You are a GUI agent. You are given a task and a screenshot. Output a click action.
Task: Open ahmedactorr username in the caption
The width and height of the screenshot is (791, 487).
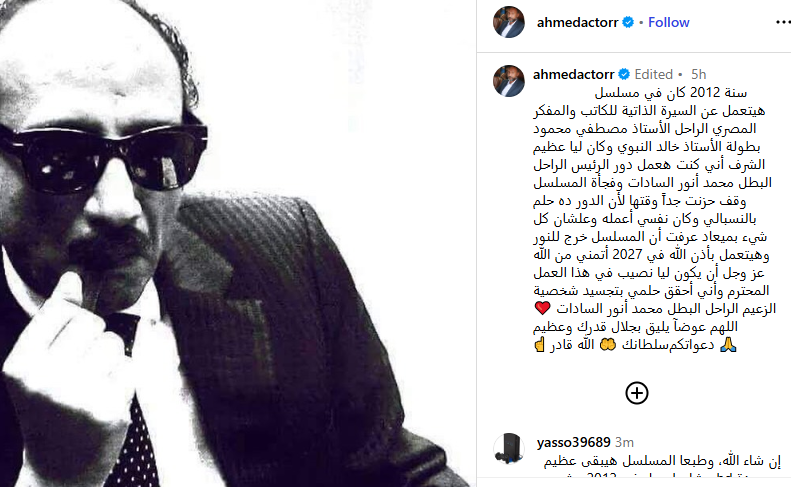coord(573,74)
